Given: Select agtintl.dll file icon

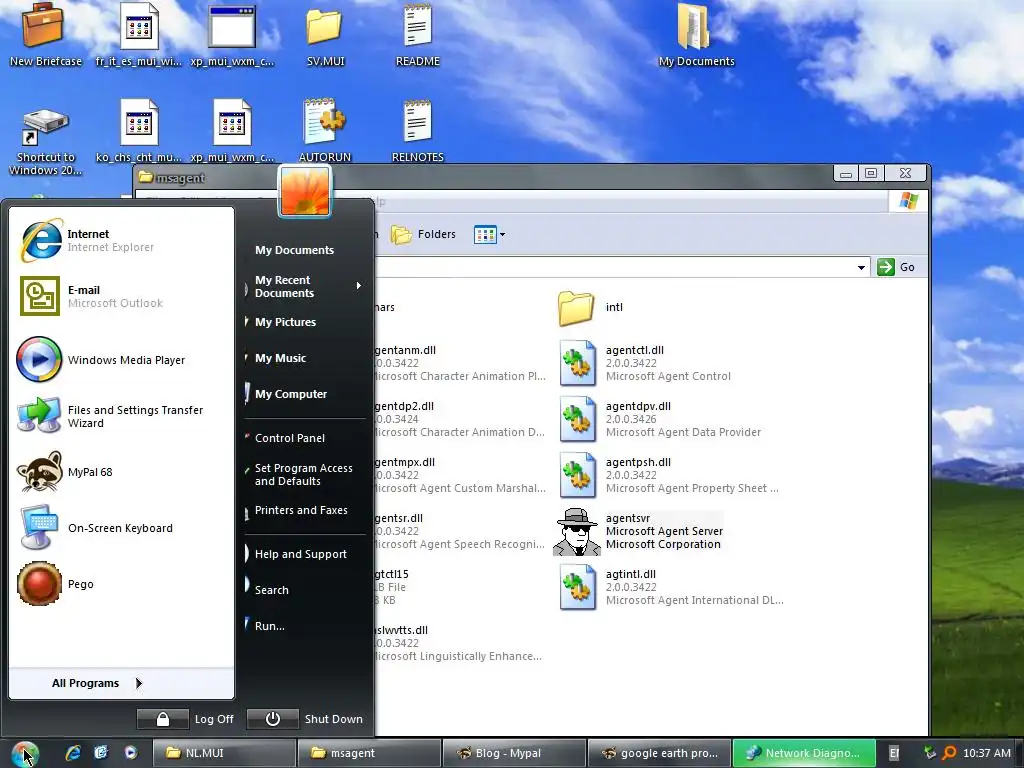Looking at the screenshot, I should click(577, 587).
